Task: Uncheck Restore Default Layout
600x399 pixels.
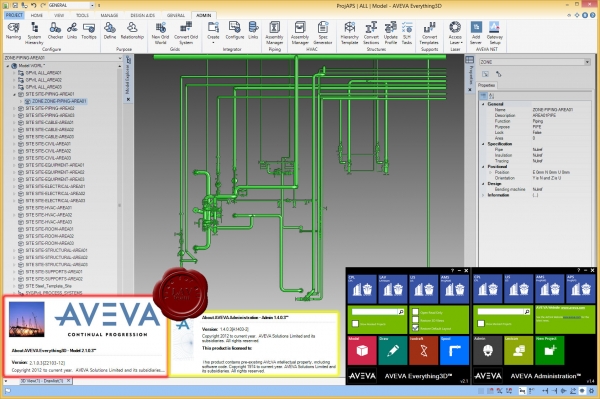Action: tap(415, 328)
